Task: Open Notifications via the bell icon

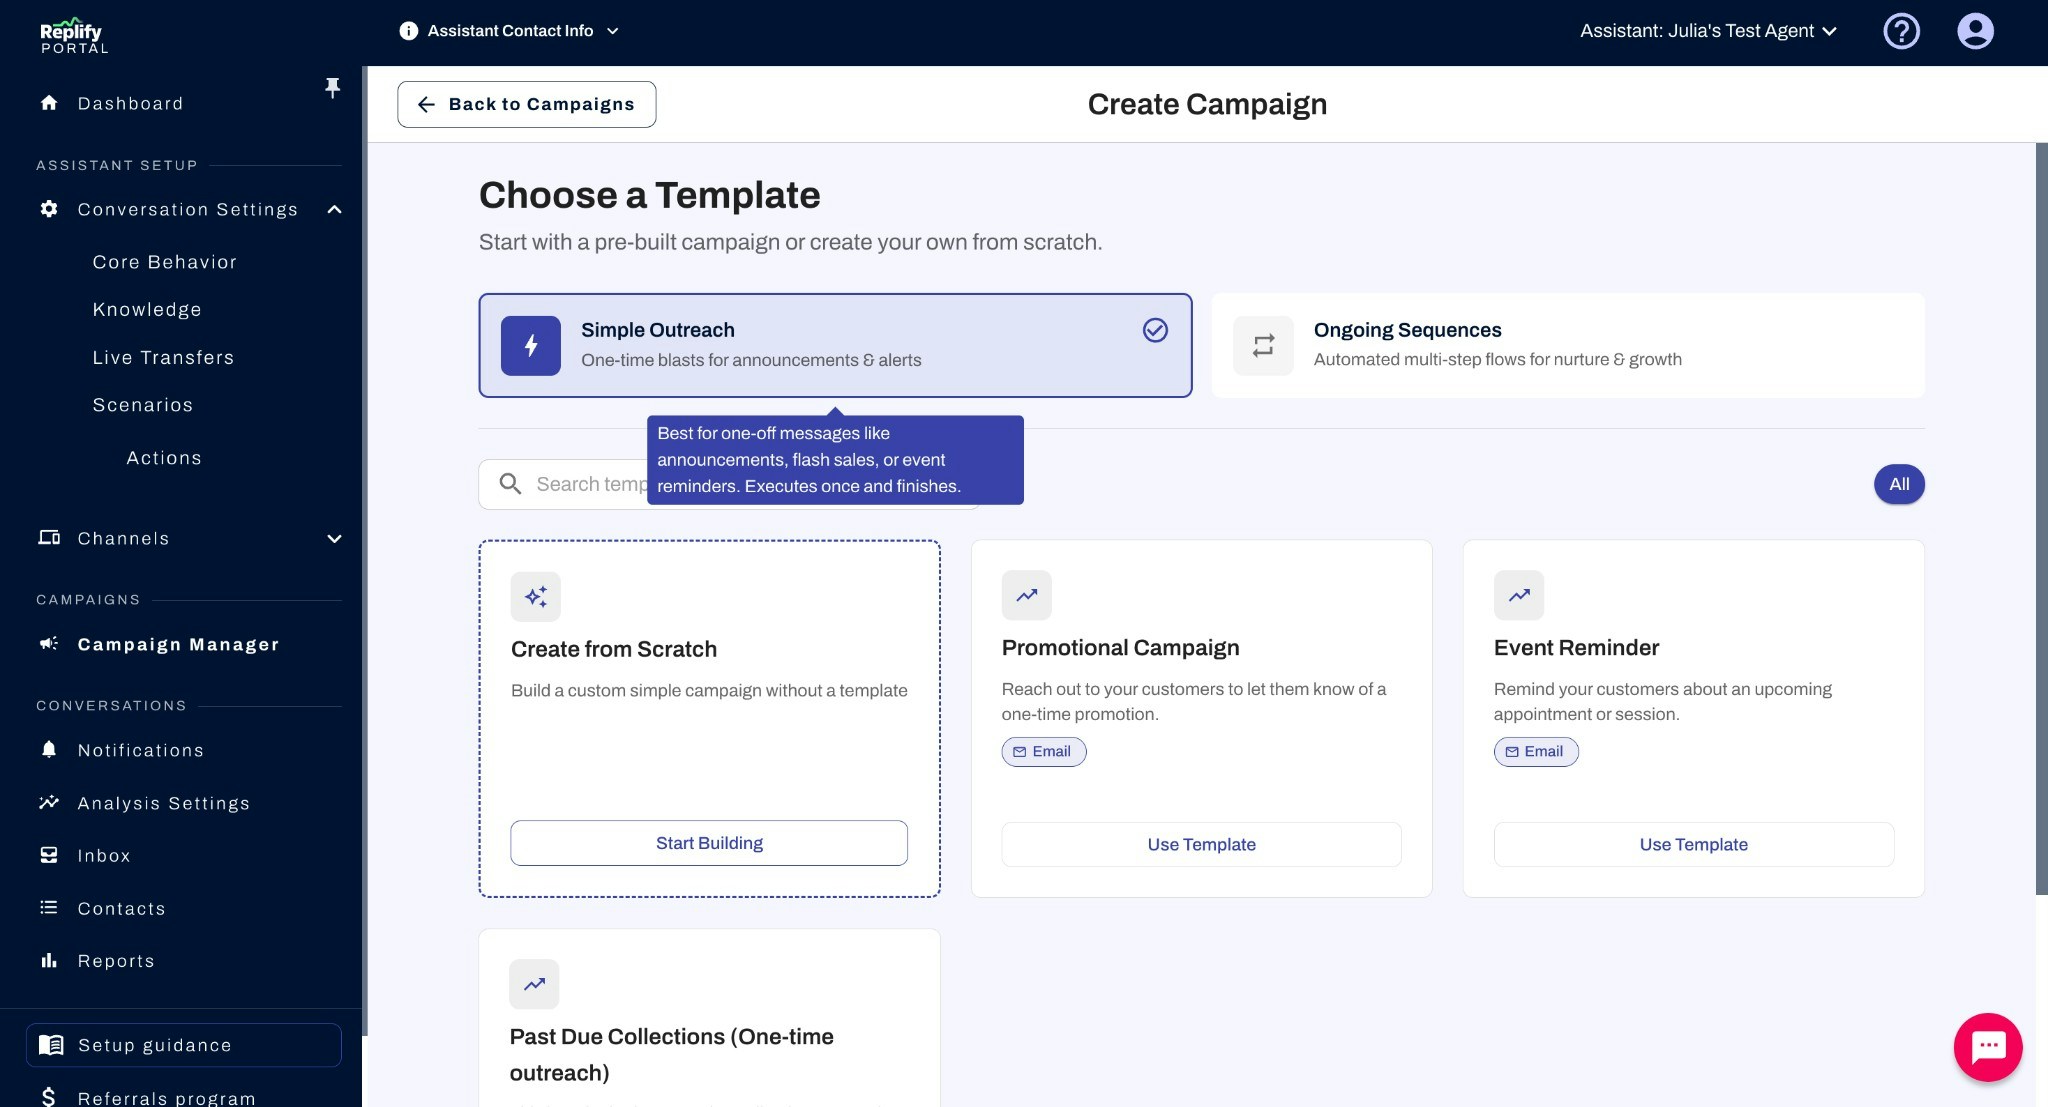Action: point(48,750)
